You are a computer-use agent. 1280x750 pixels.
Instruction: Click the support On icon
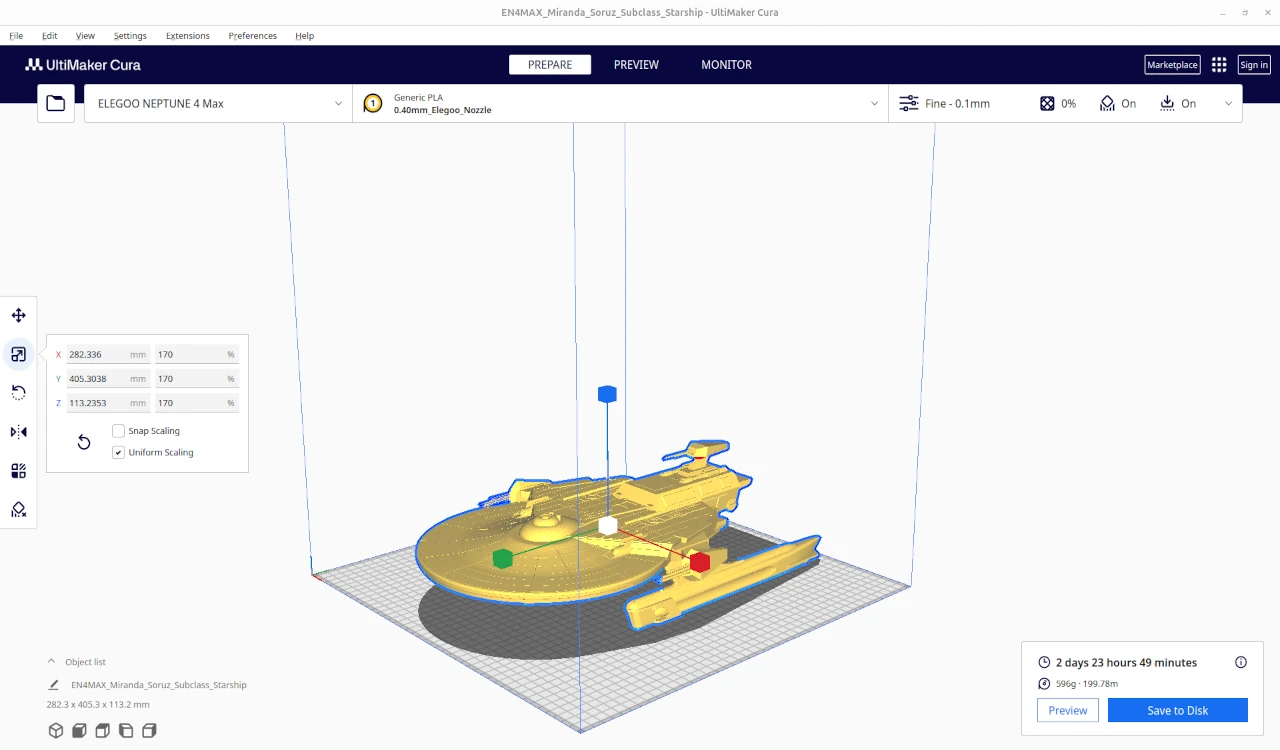point(1107,103)
